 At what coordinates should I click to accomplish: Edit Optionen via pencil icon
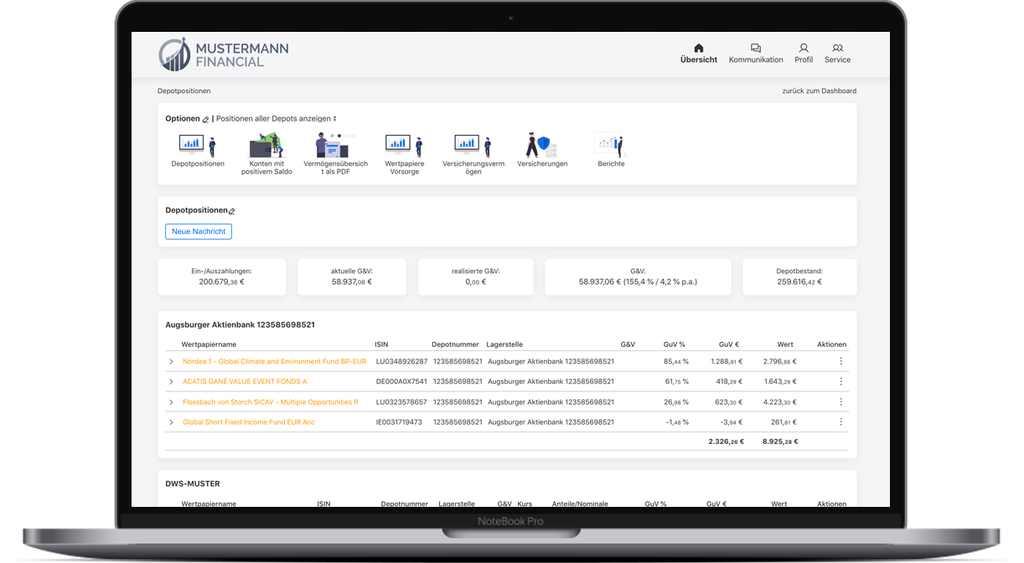click(205, 120)
